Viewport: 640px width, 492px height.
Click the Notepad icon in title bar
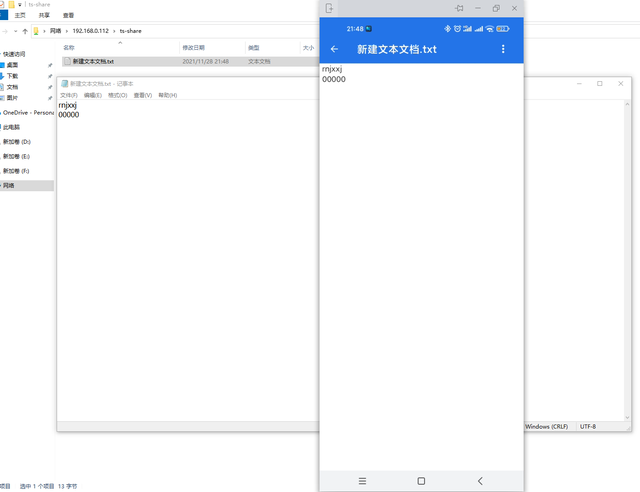point(64,84)
